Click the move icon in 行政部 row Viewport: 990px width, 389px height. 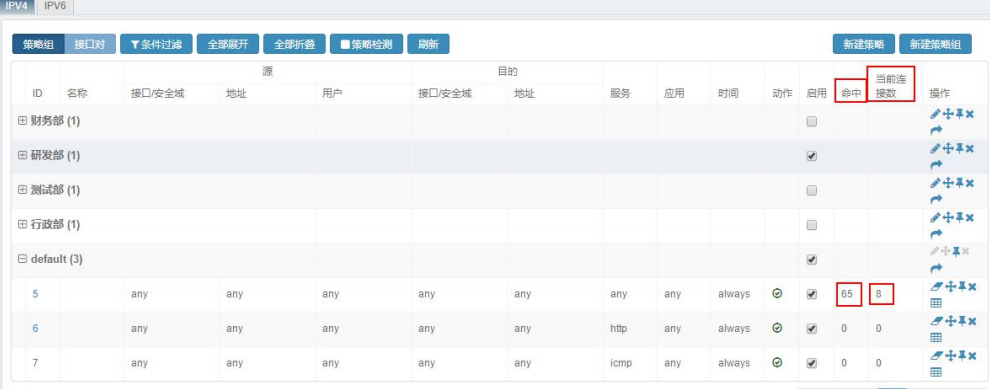[x=947, y=218]
